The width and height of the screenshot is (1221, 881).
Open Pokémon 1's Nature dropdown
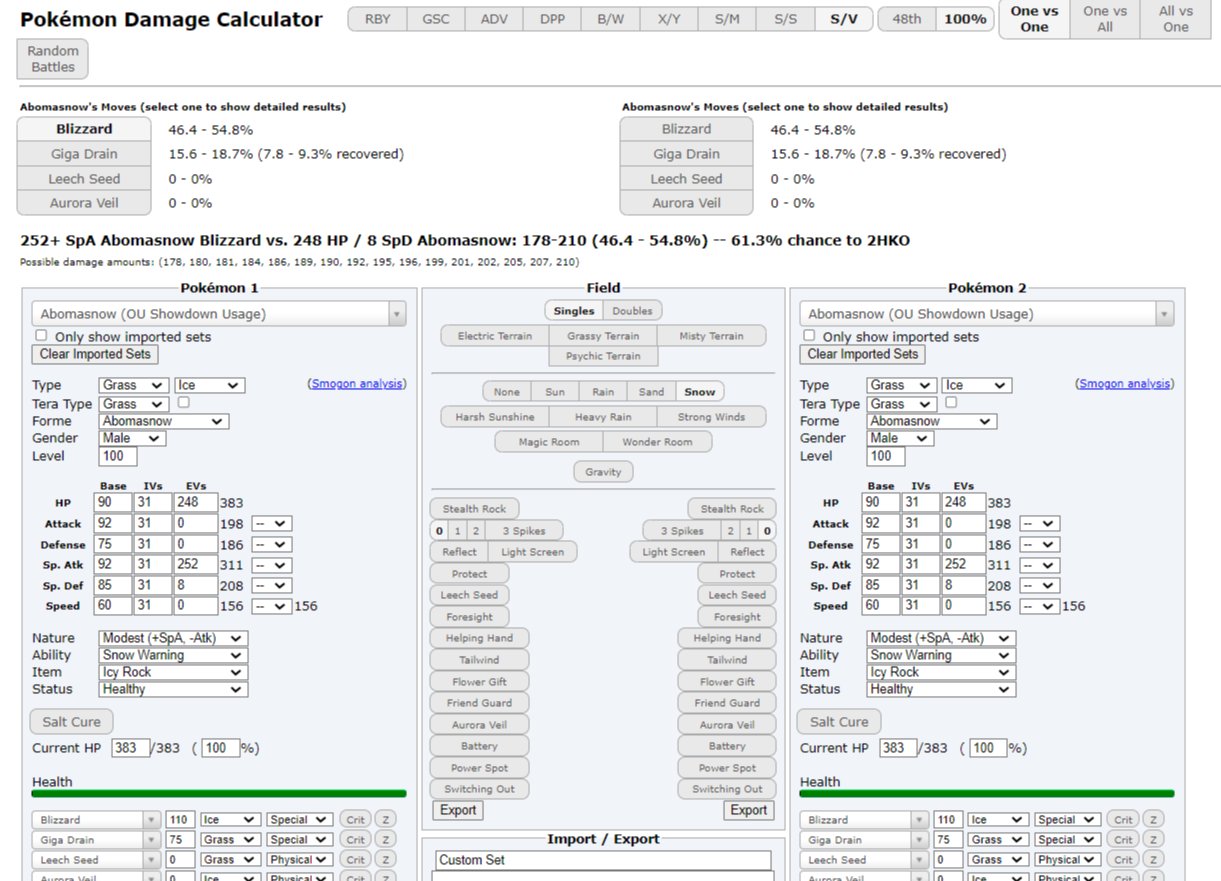[173, 638]
